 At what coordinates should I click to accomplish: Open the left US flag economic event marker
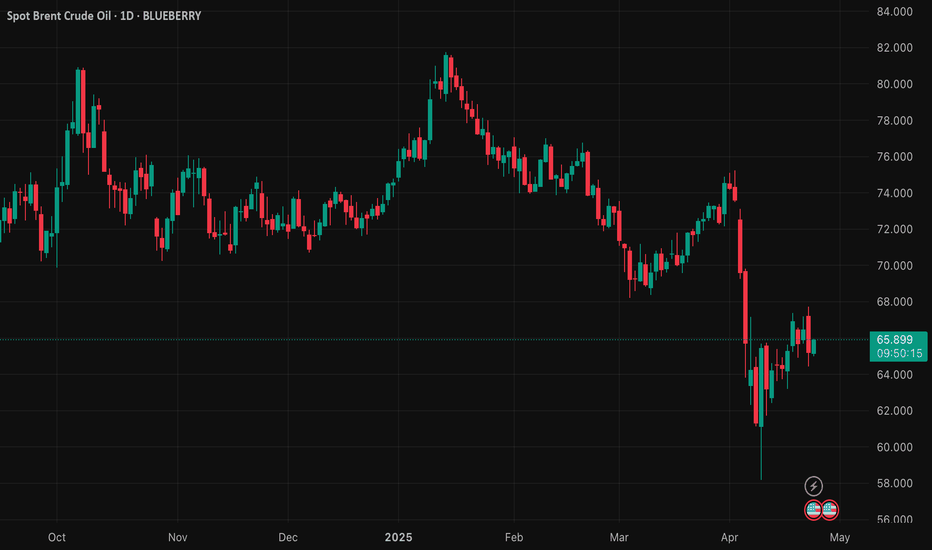click(x=813, y=510)
